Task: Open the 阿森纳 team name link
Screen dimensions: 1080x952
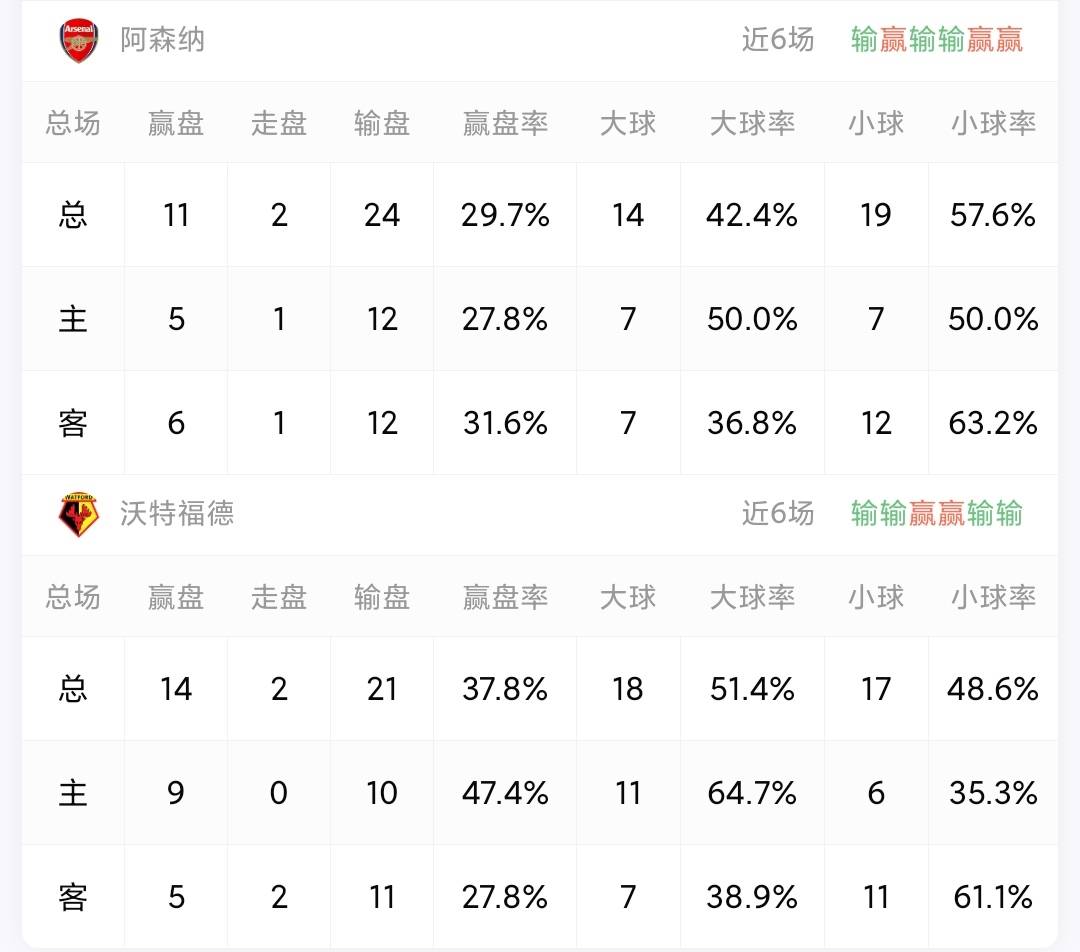Action: pos(163,40)
